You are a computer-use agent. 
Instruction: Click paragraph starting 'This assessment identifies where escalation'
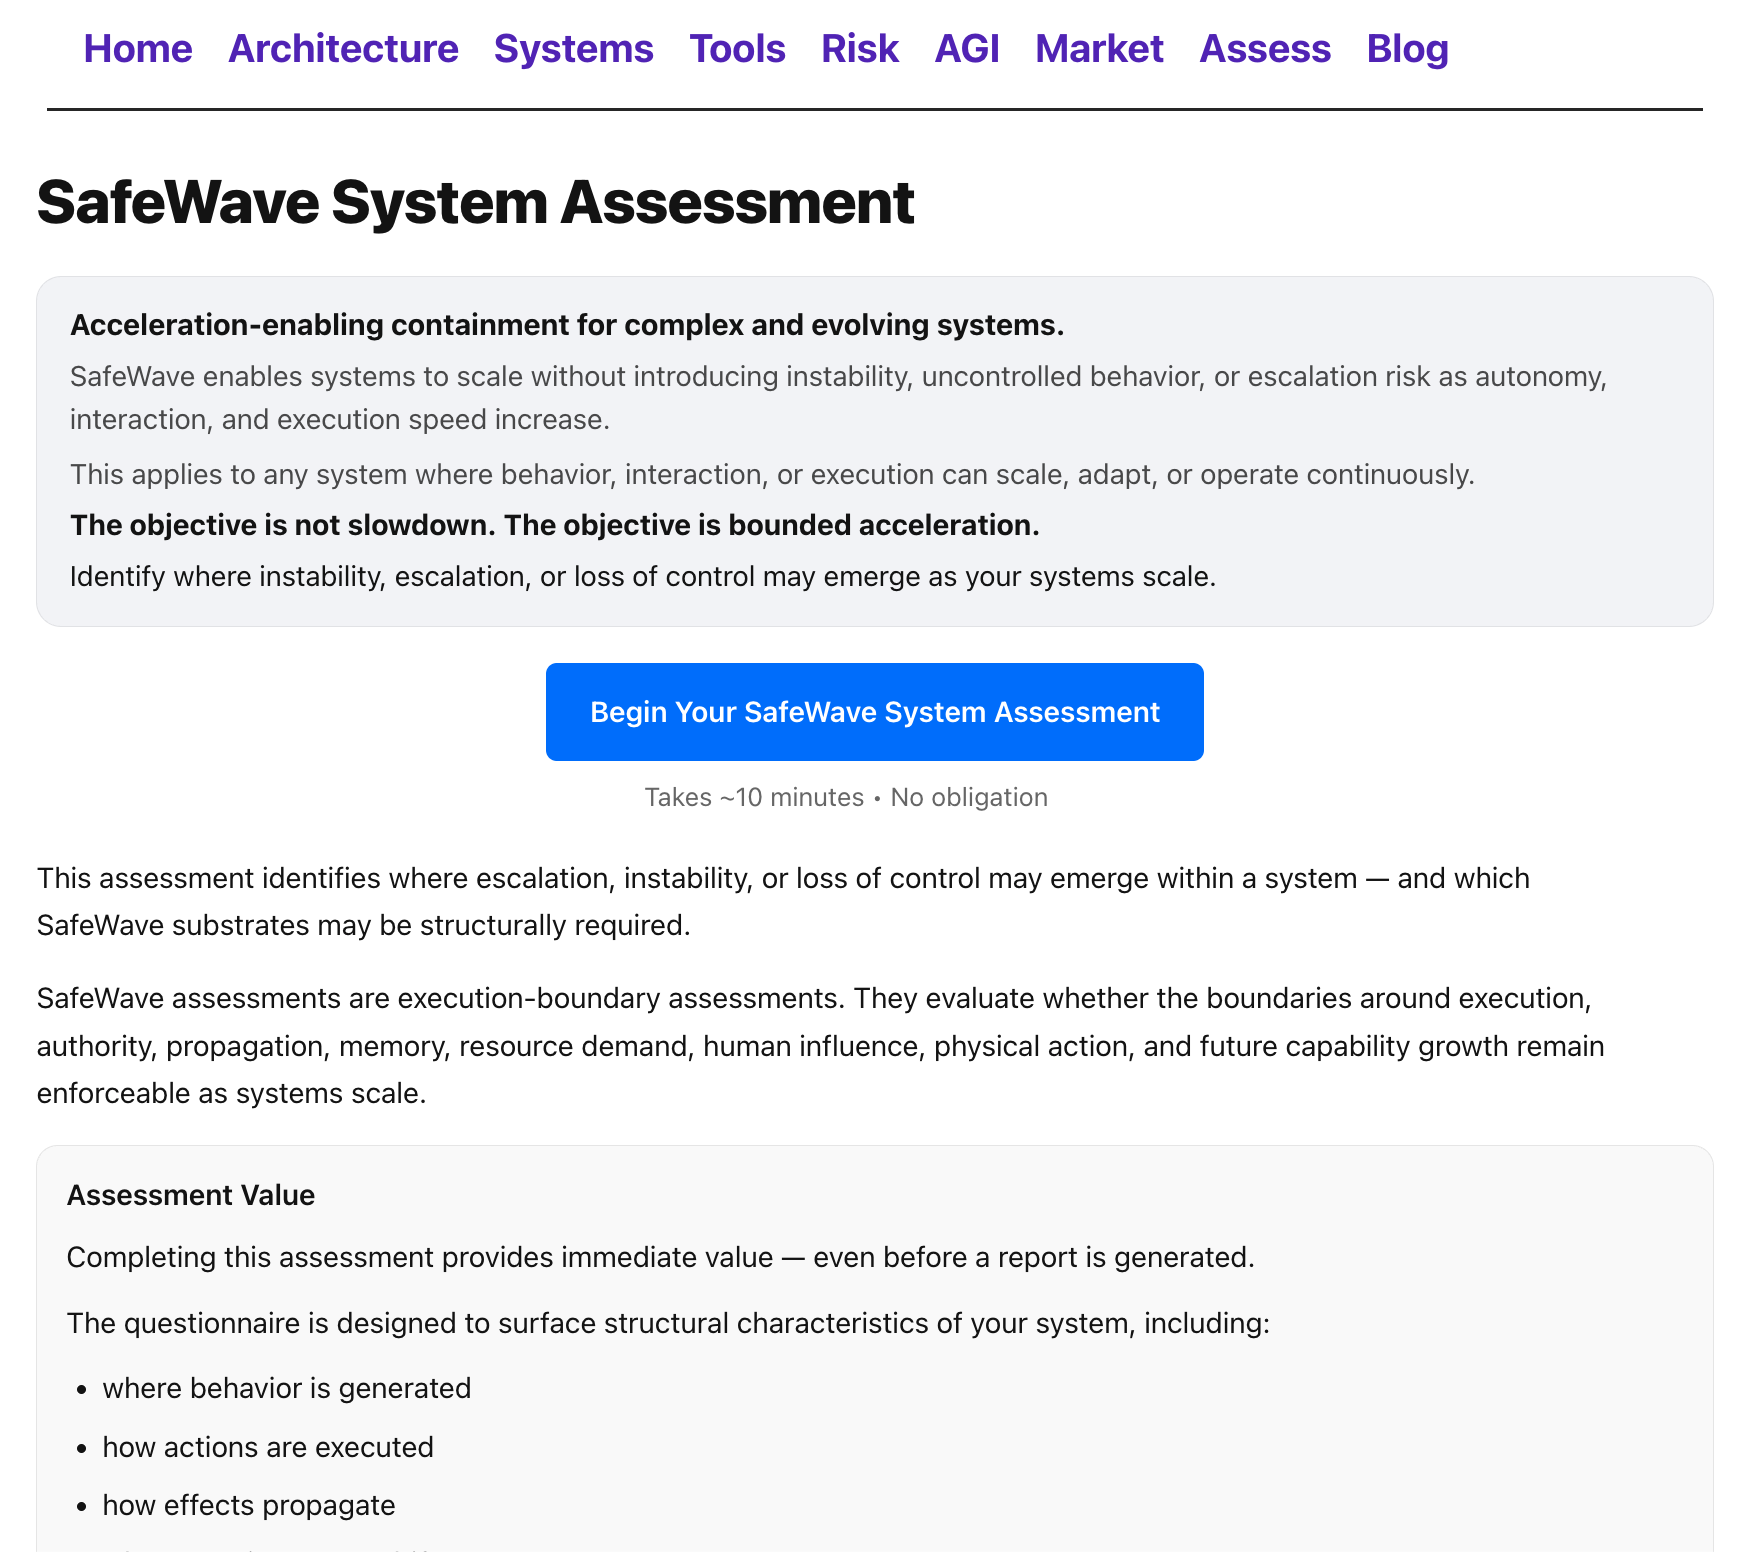(783, 902)
